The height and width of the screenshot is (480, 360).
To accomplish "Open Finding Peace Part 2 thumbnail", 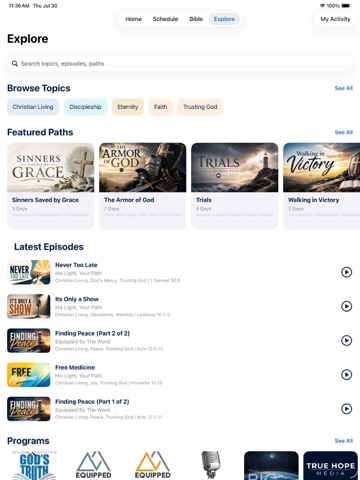I will click(x=29, y=340).
